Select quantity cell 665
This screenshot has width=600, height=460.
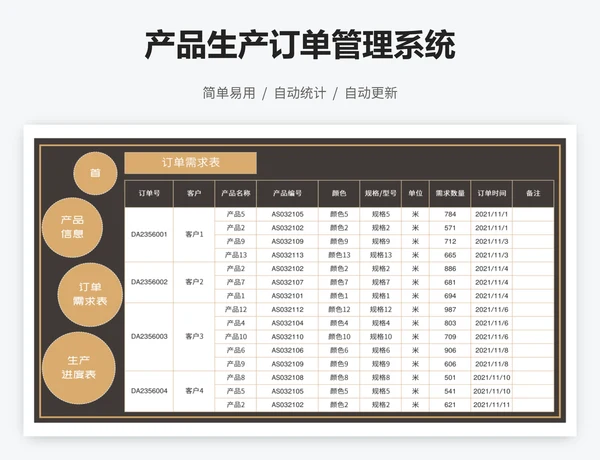click(x=450, y=255)
